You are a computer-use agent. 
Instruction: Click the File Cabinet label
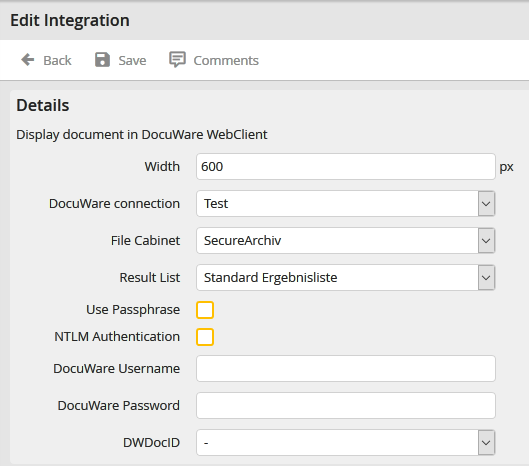[x=145, y=241]
